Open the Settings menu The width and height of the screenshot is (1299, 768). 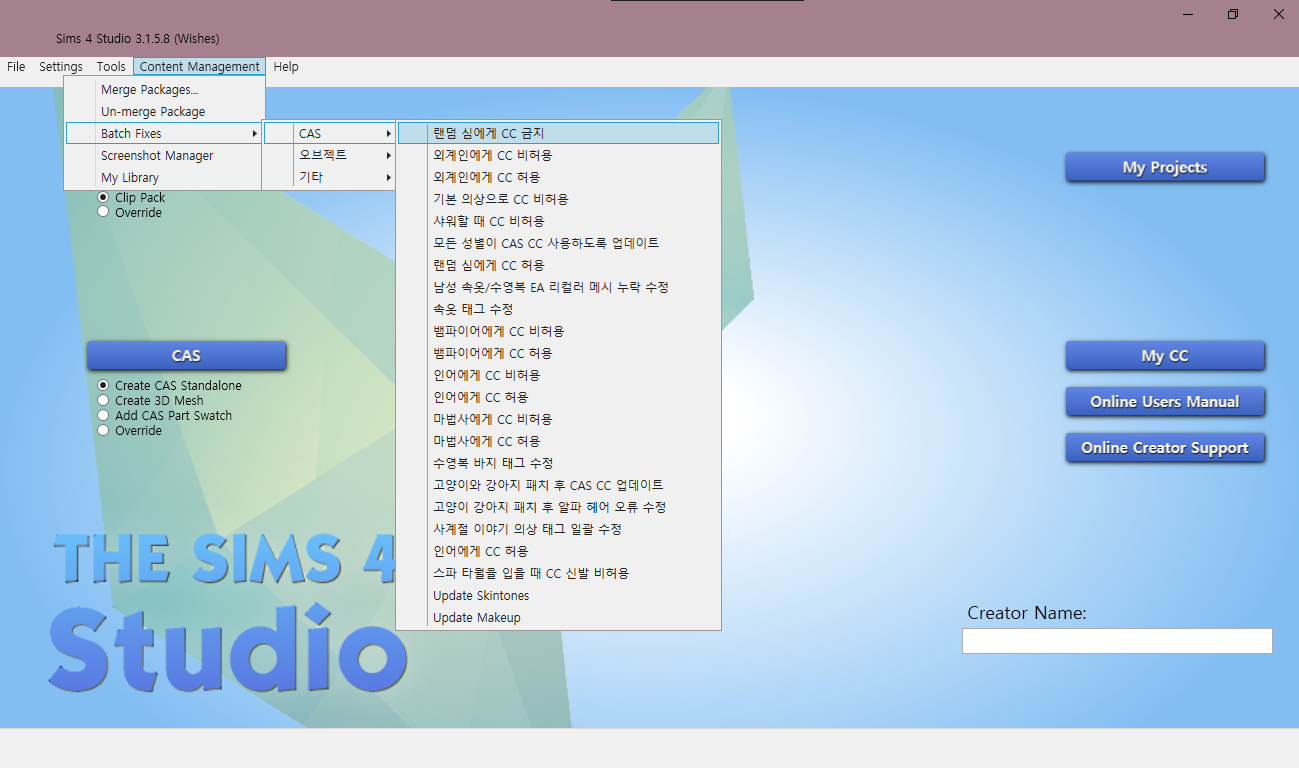point(61,67)
